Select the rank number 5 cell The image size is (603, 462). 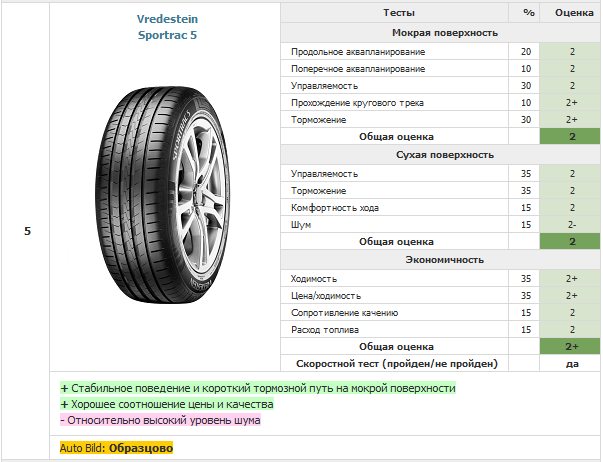click(x=27, y=231)
